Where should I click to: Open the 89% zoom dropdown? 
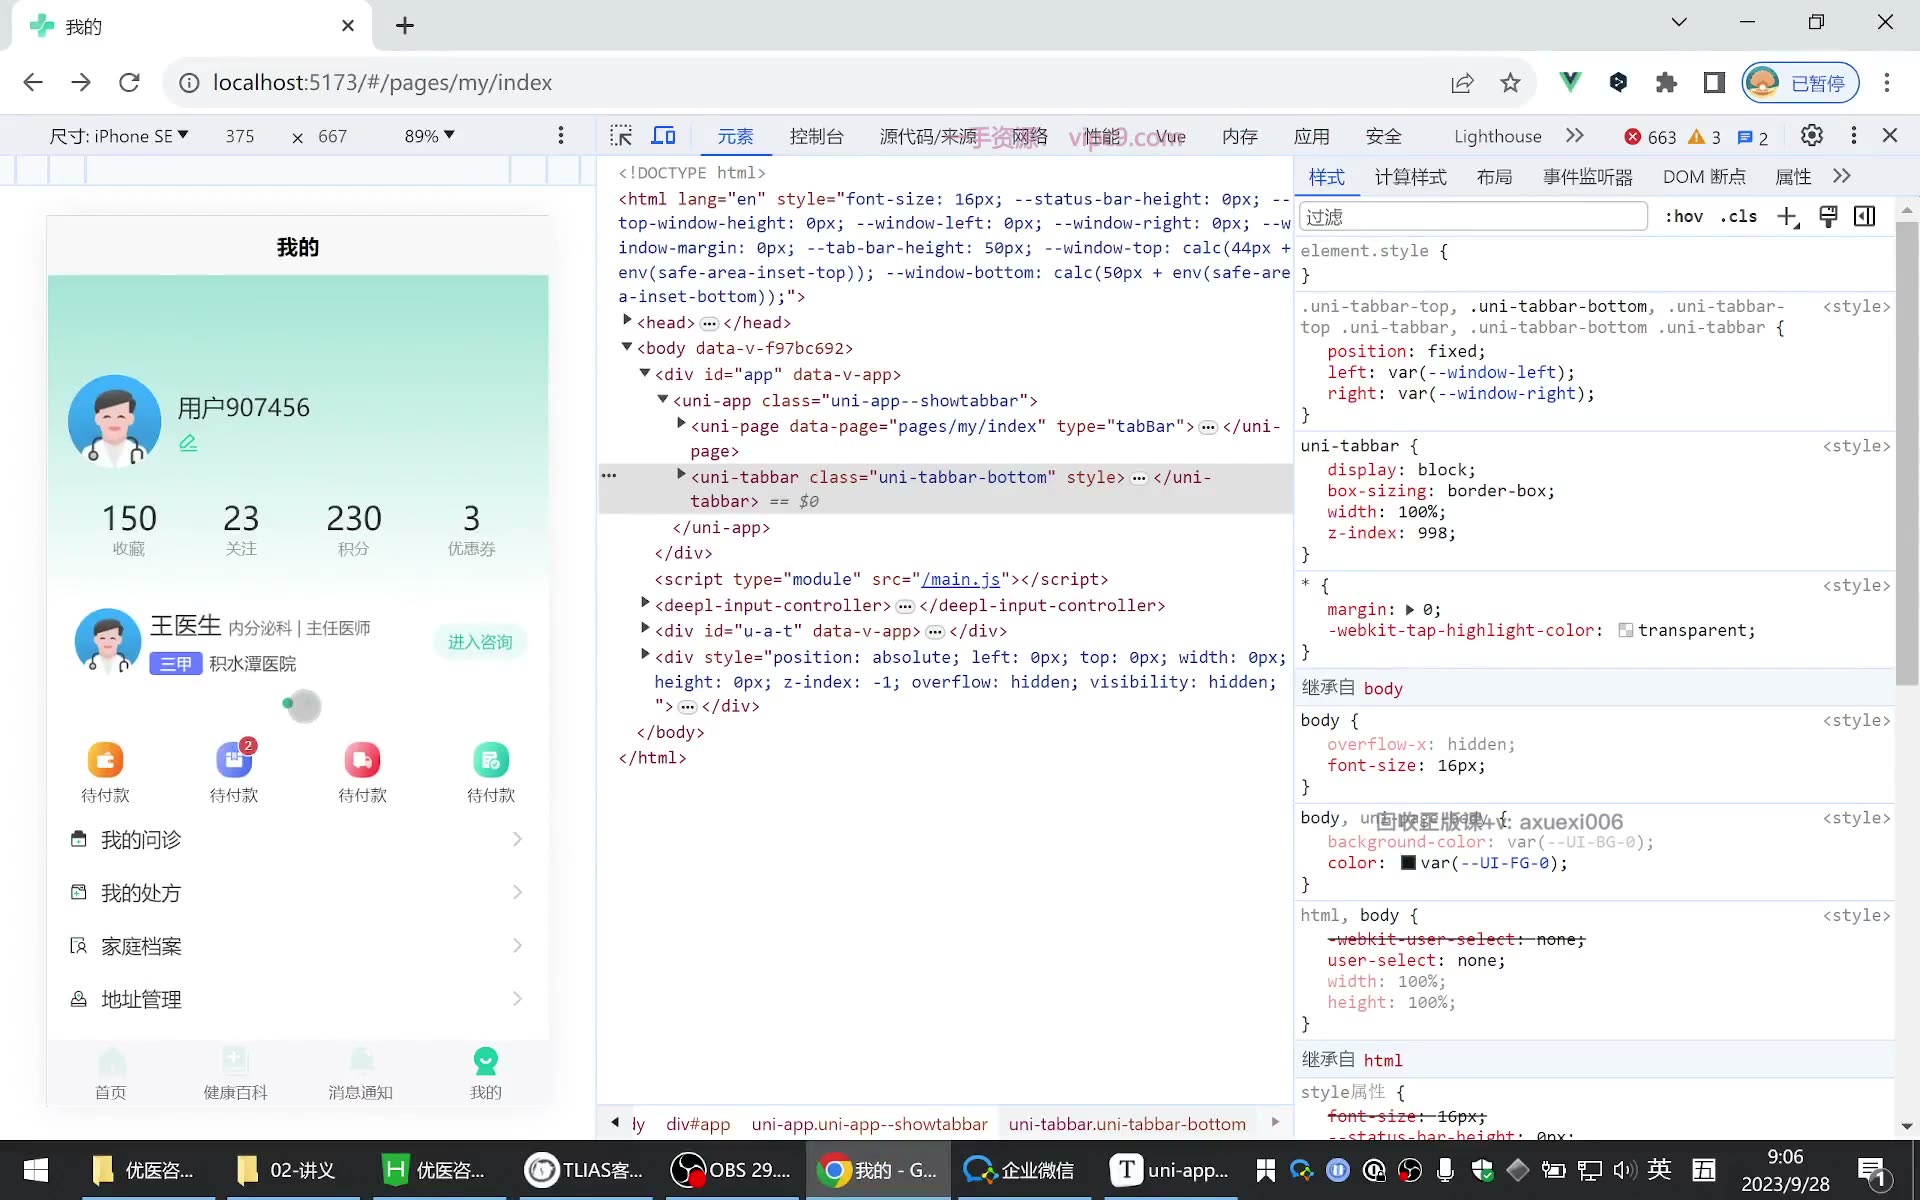[x=429, y=136]
